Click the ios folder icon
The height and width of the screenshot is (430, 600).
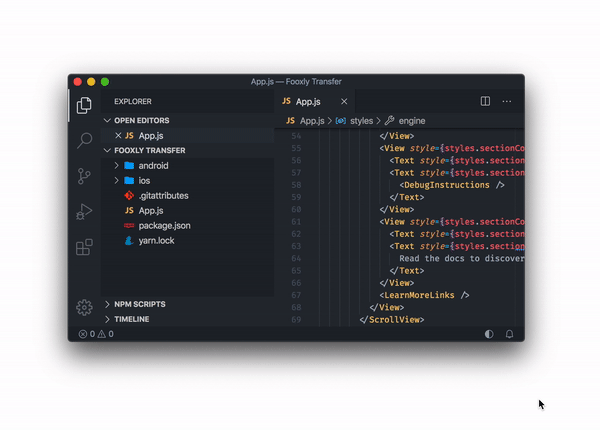(129, 180)
